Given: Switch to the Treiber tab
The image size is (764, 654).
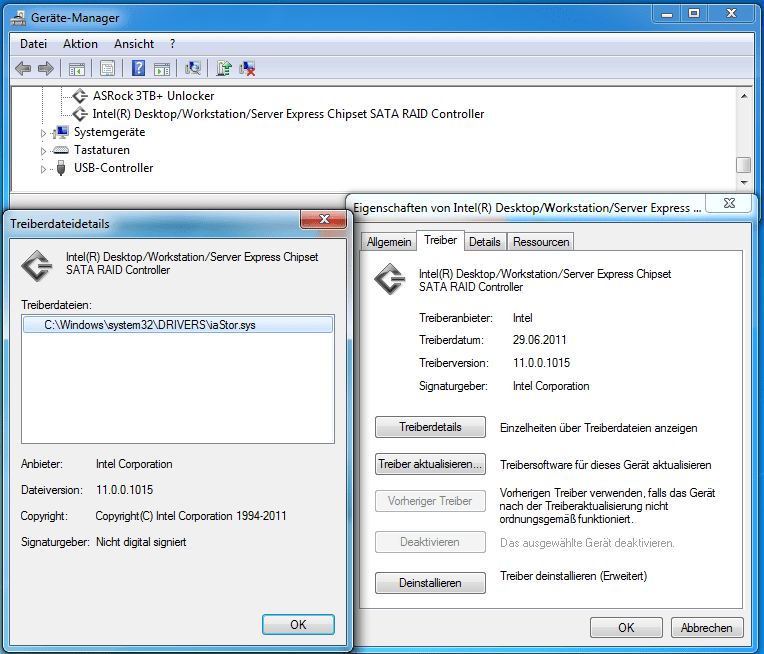Looking at the screenshot, I should tap(440, 240).
